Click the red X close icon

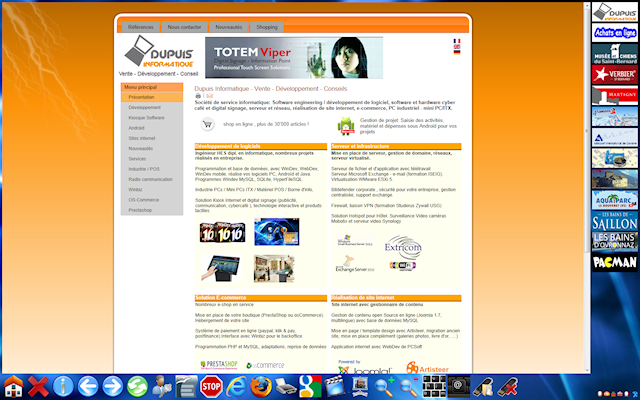click(x=38, y=386)
